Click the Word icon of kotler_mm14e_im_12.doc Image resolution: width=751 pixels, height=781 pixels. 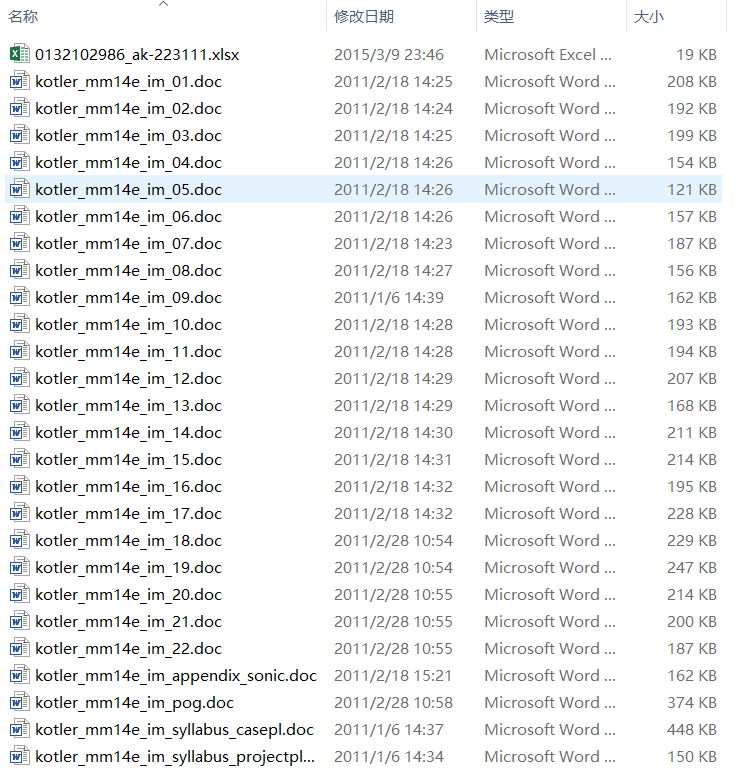[19, 378]
